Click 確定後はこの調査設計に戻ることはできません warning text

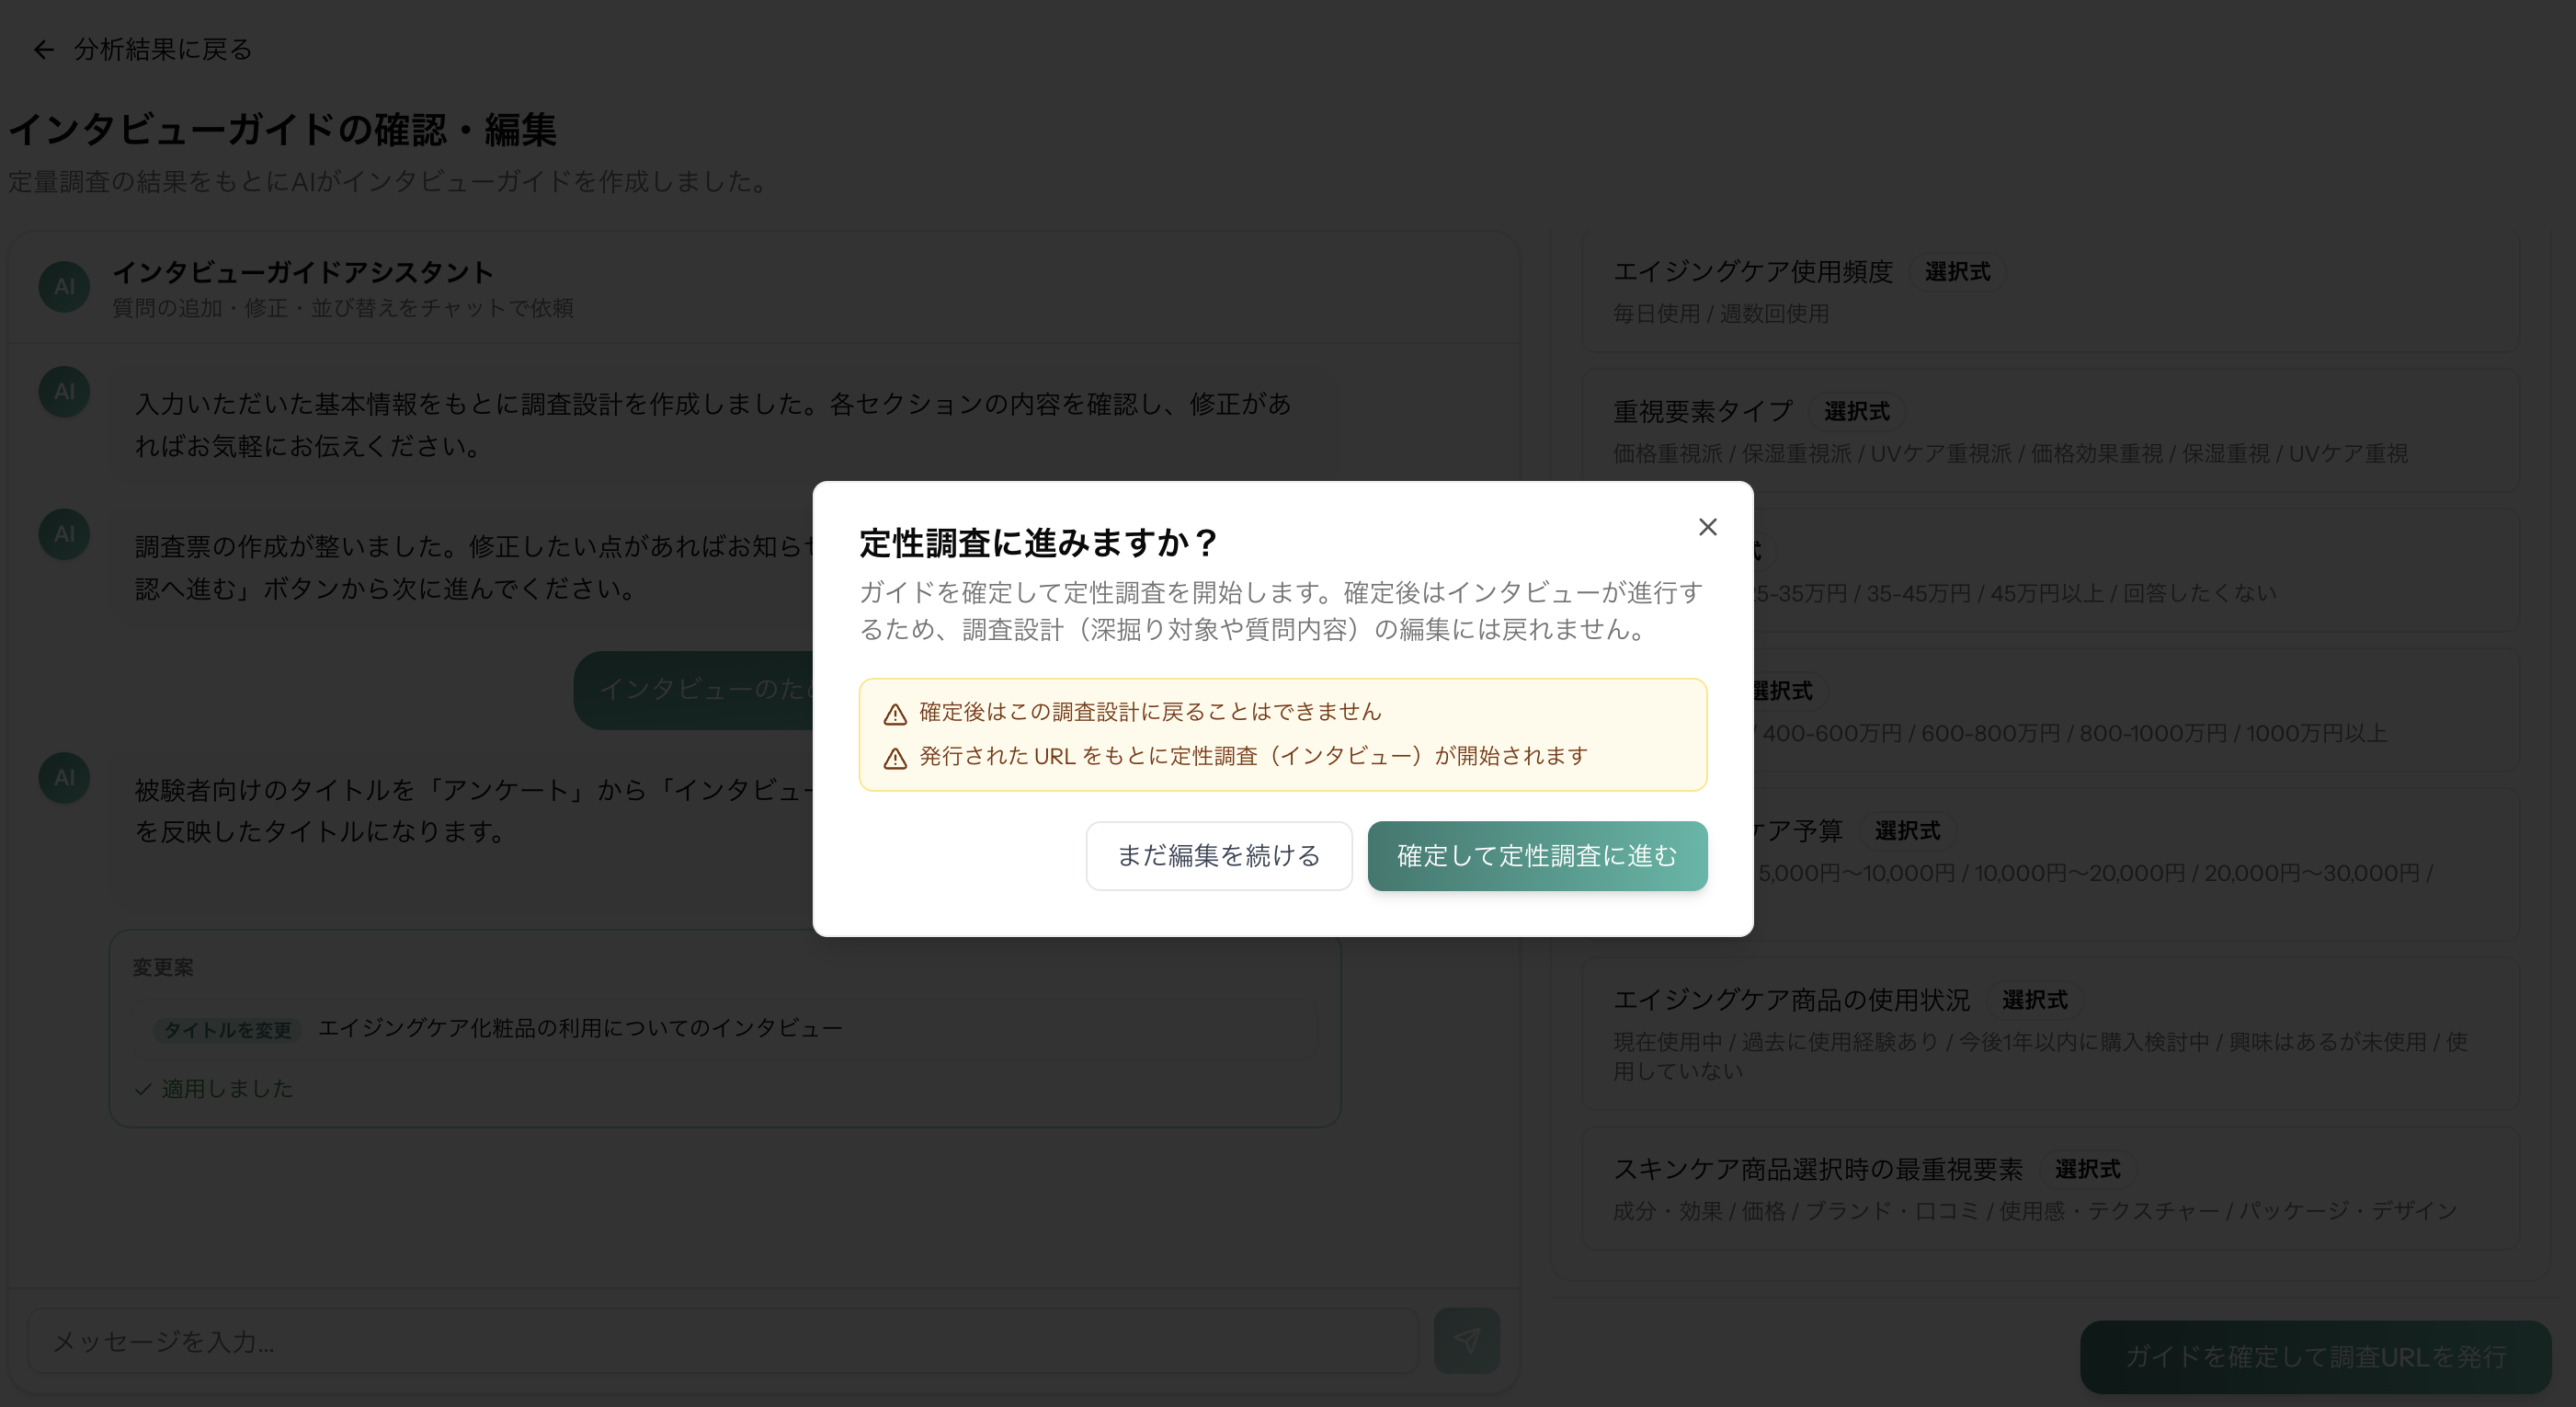(1150, 712)
